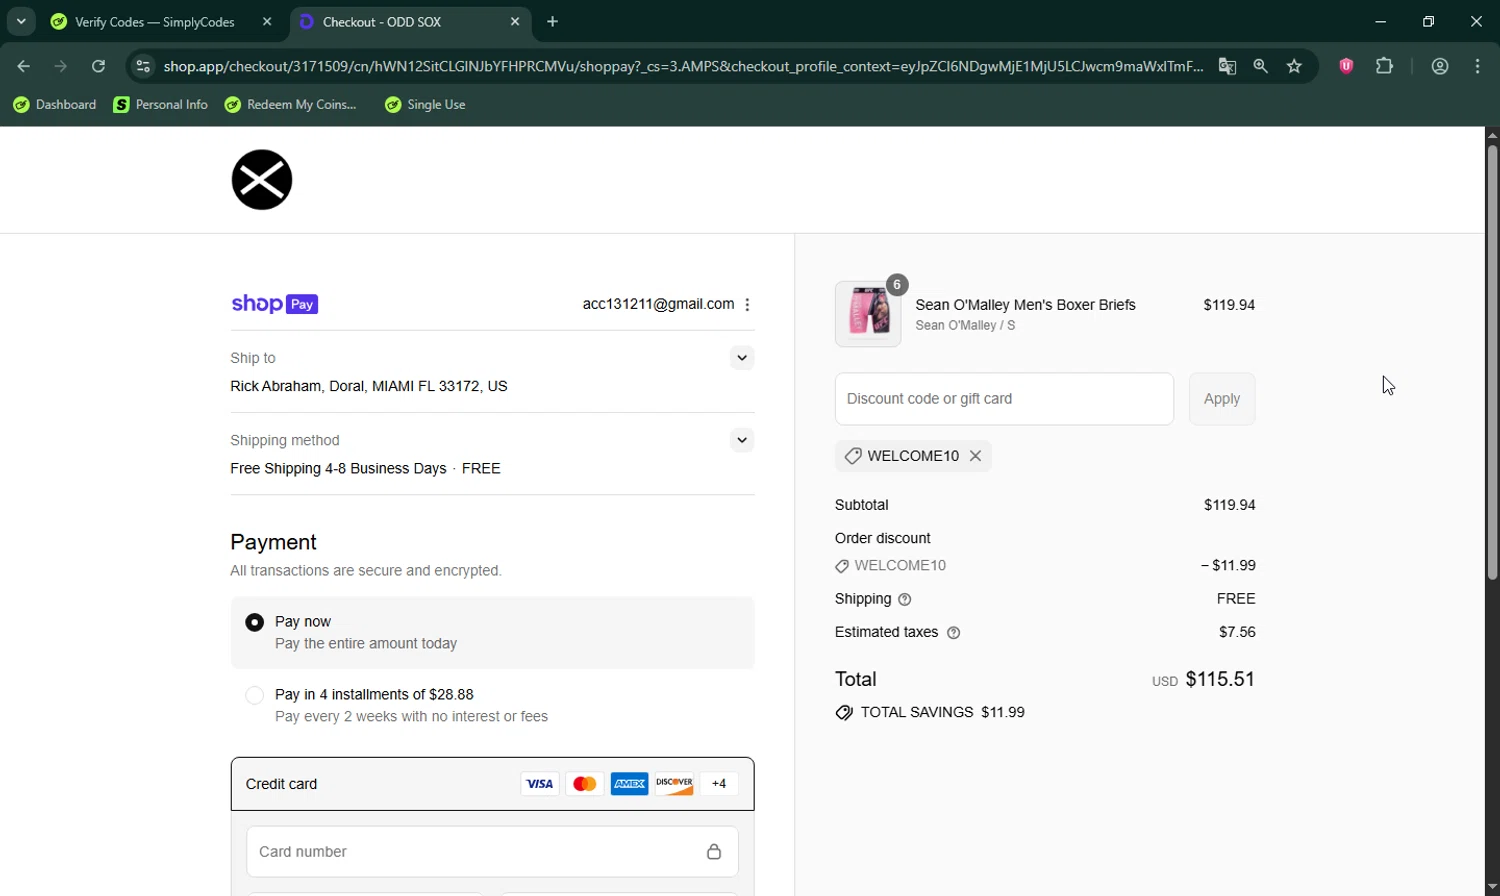Viewport: 1500px width, 896px height.
Task: Open the Dashboard bookmark
Action: click(x=55, y=105)
